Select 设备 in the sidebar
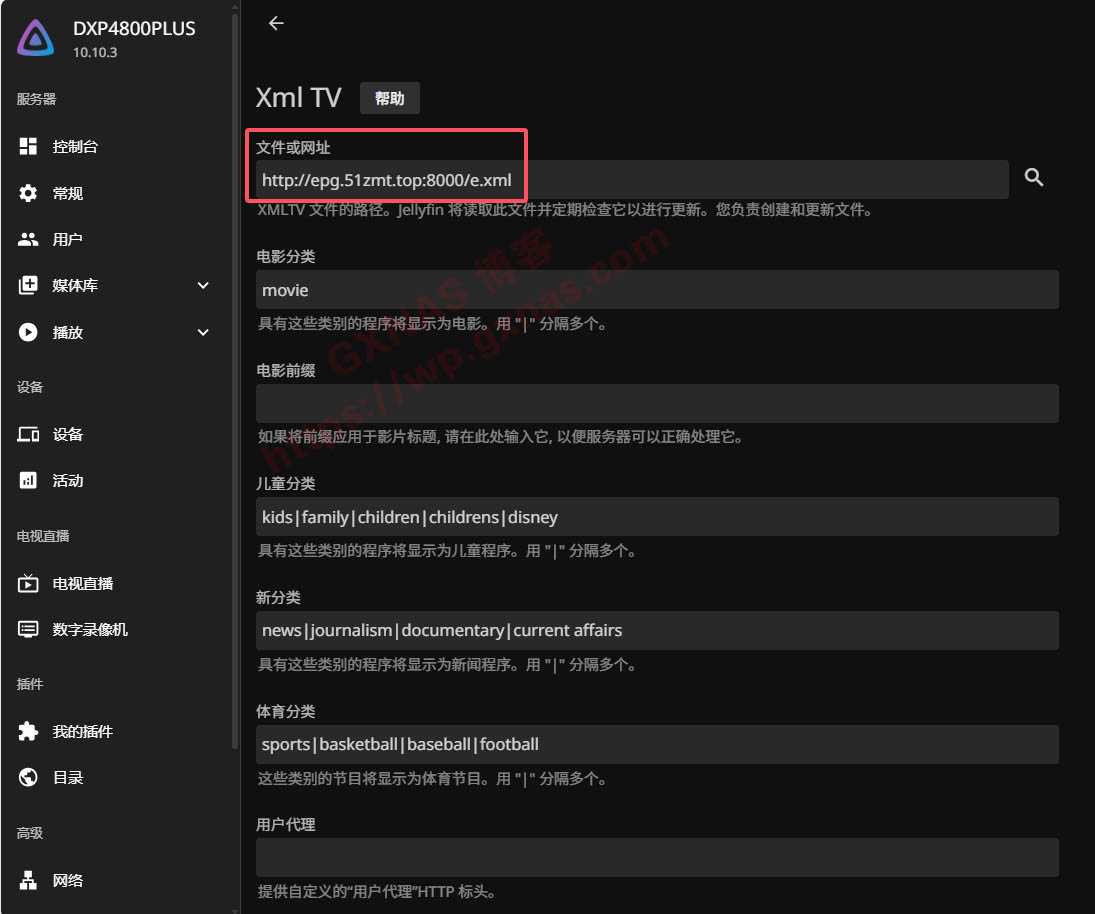This screenshot has height=914, width=1095. [68, 435]
